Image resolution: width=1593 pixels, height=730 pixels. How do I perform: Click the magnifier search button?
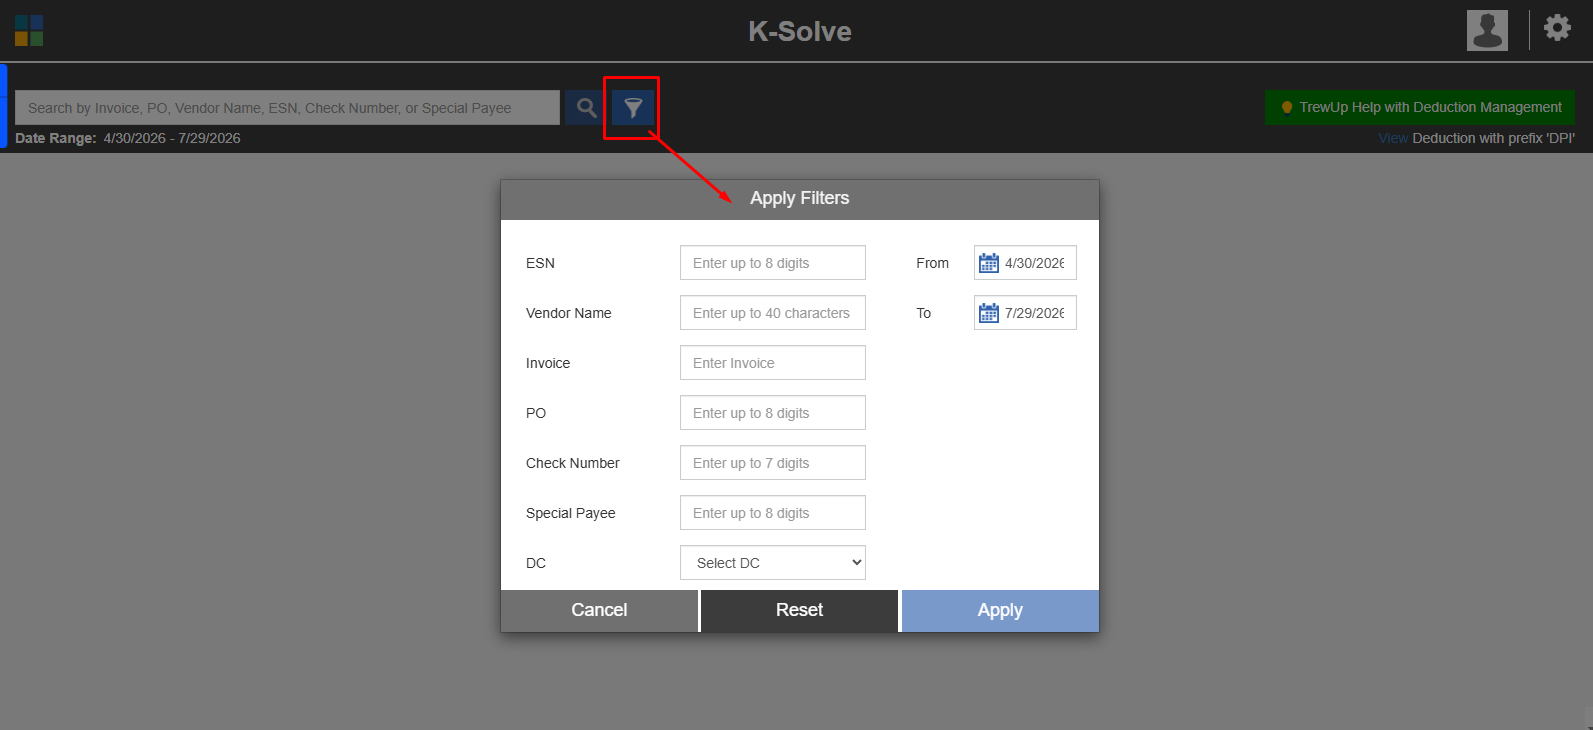click(586, 107)
